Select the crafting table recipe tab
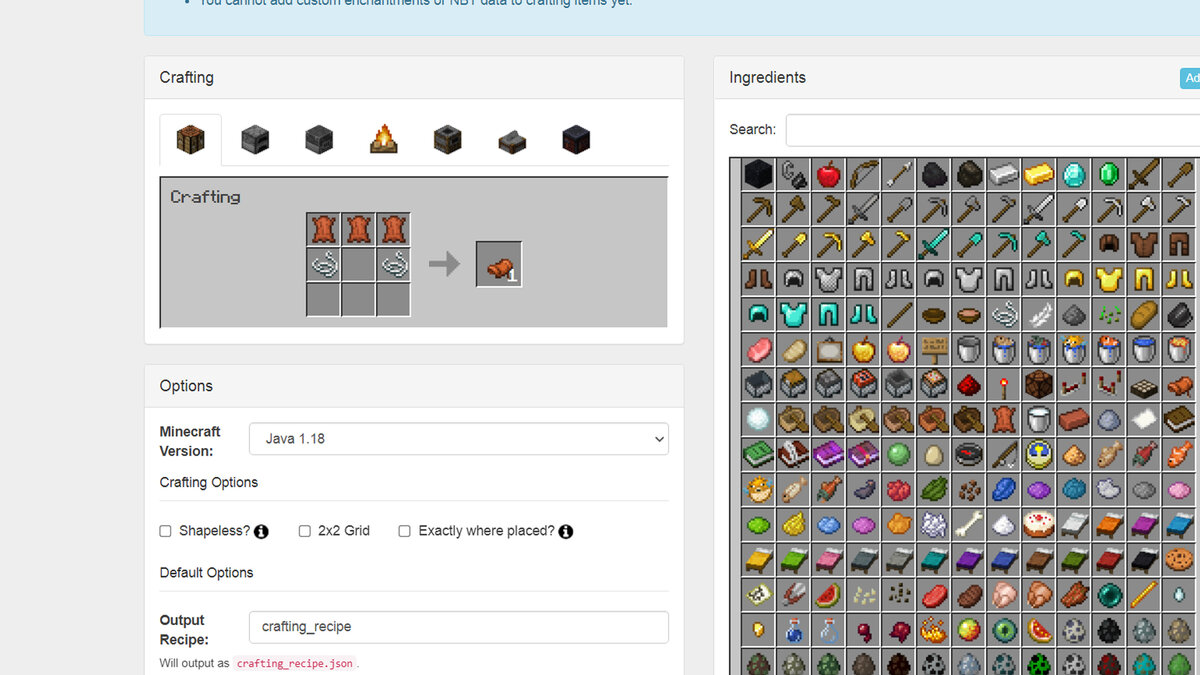The height and width of the screenshot is (675, 1200). [190, 140]
